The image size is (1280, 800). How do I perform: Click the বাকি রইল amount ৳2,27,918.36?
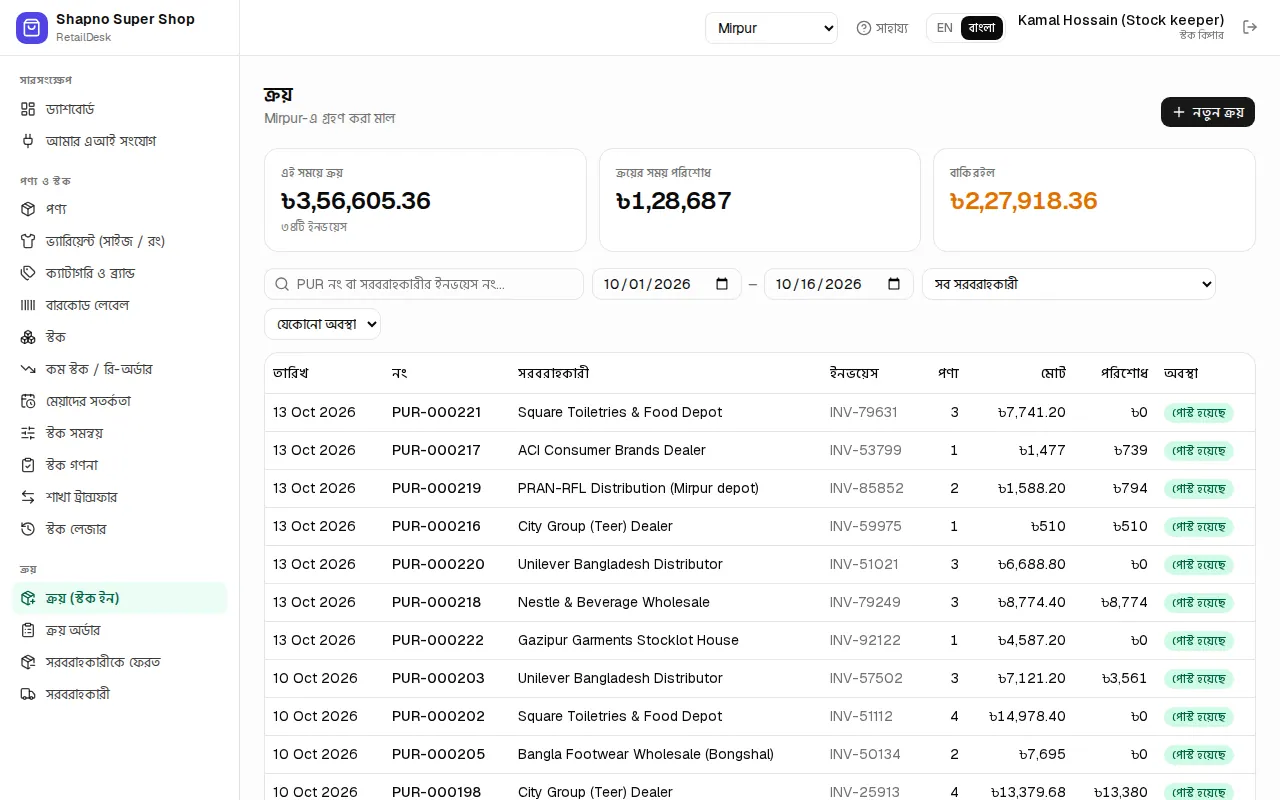(1024, 201)
